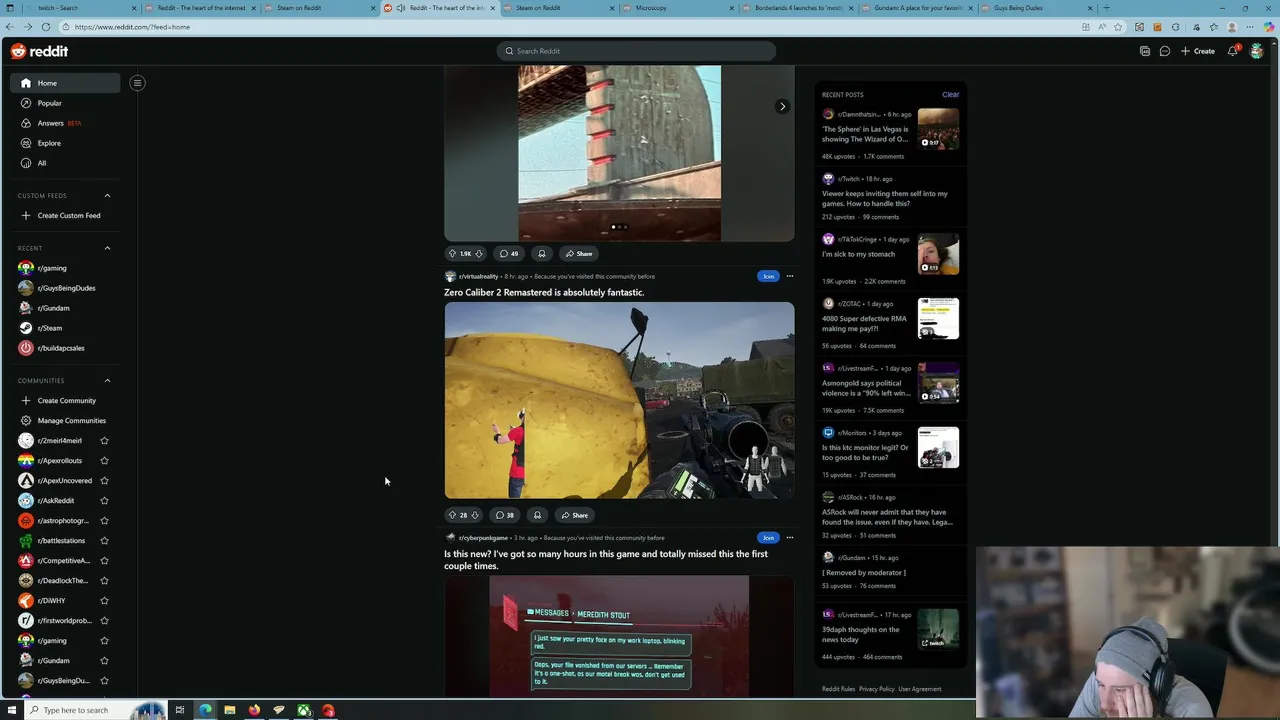Open the user avatar menu
Viewport: 1280px width, 720px height.
click(x=1257, y=51)
